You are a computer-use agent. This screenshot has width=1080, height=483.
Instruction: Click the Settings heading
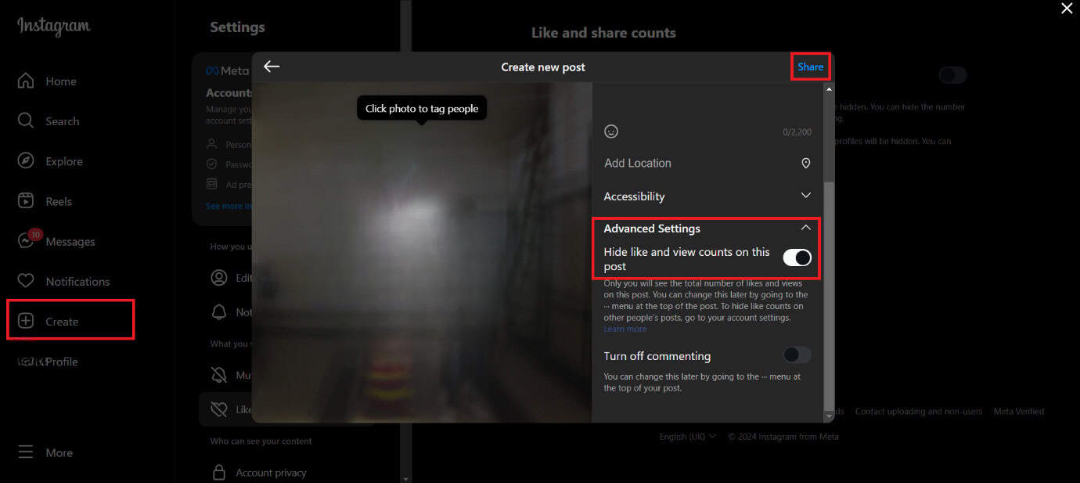pos(237,27)
